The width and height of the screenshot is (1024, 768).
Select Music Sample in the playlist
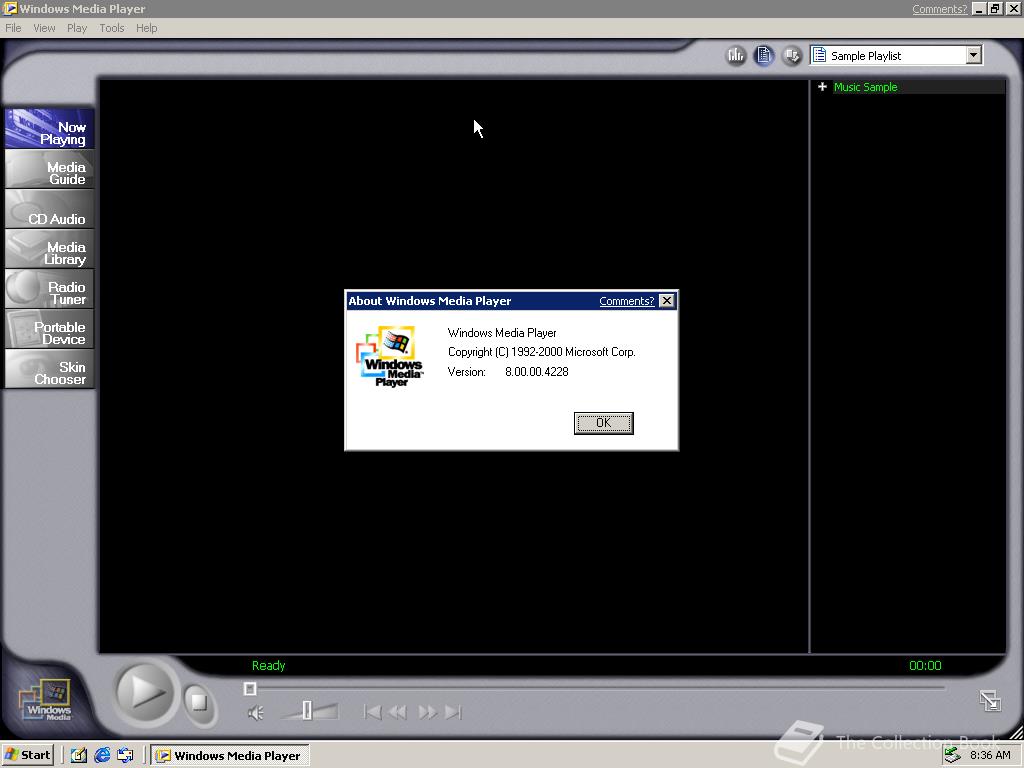pyautogui.click(x=865, y=87)
